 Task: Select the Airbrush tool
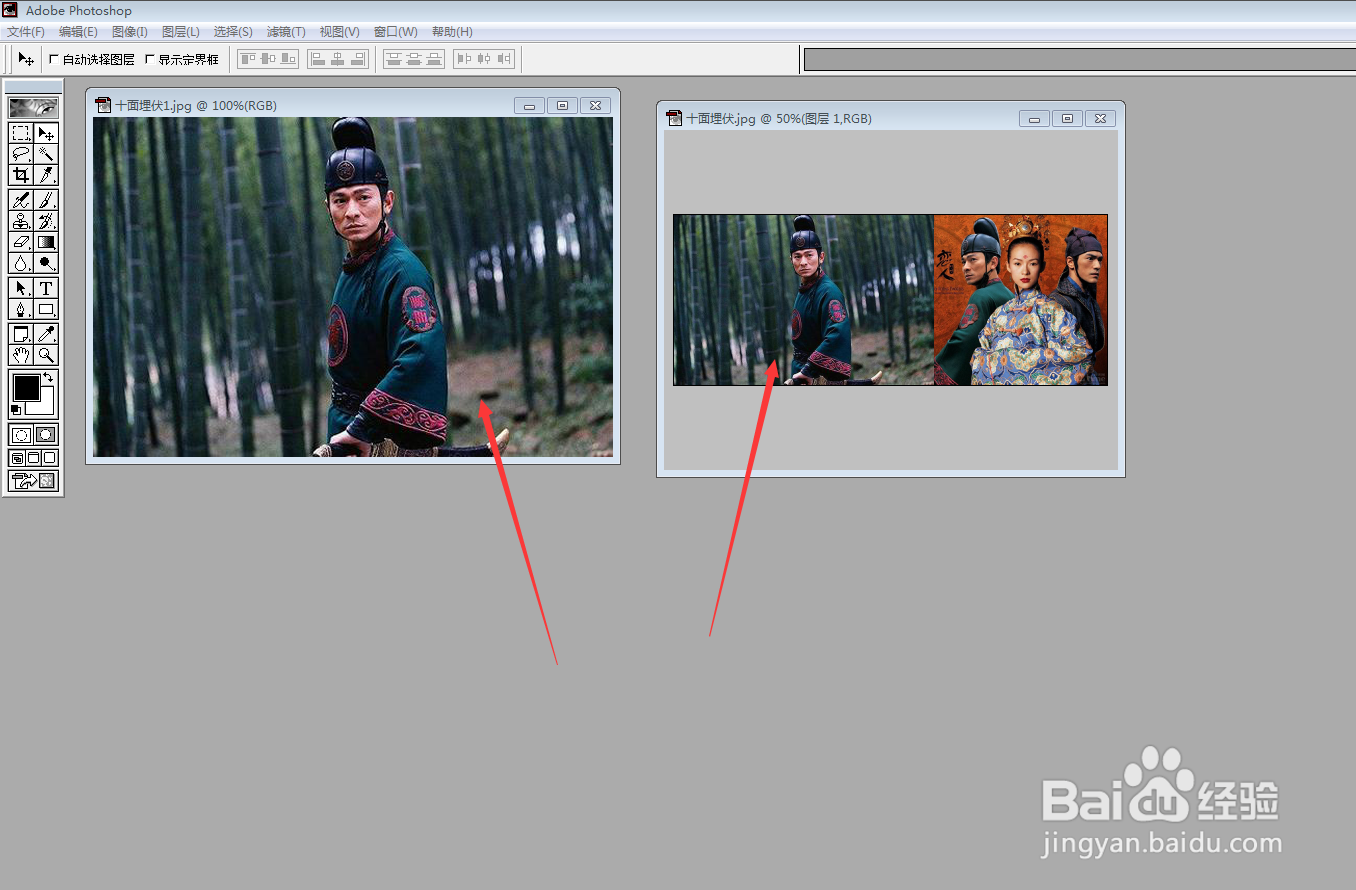pyautogui.click(x=21, y=200)
